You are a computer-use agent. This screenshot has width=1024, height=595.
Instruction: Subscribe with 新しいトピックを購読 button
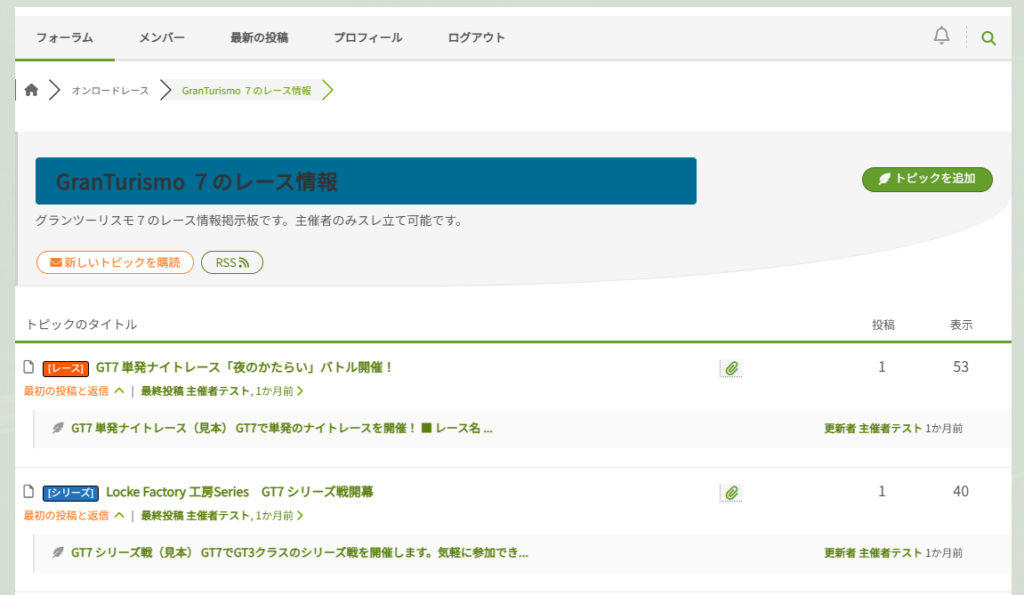click(x=115, y=262)
